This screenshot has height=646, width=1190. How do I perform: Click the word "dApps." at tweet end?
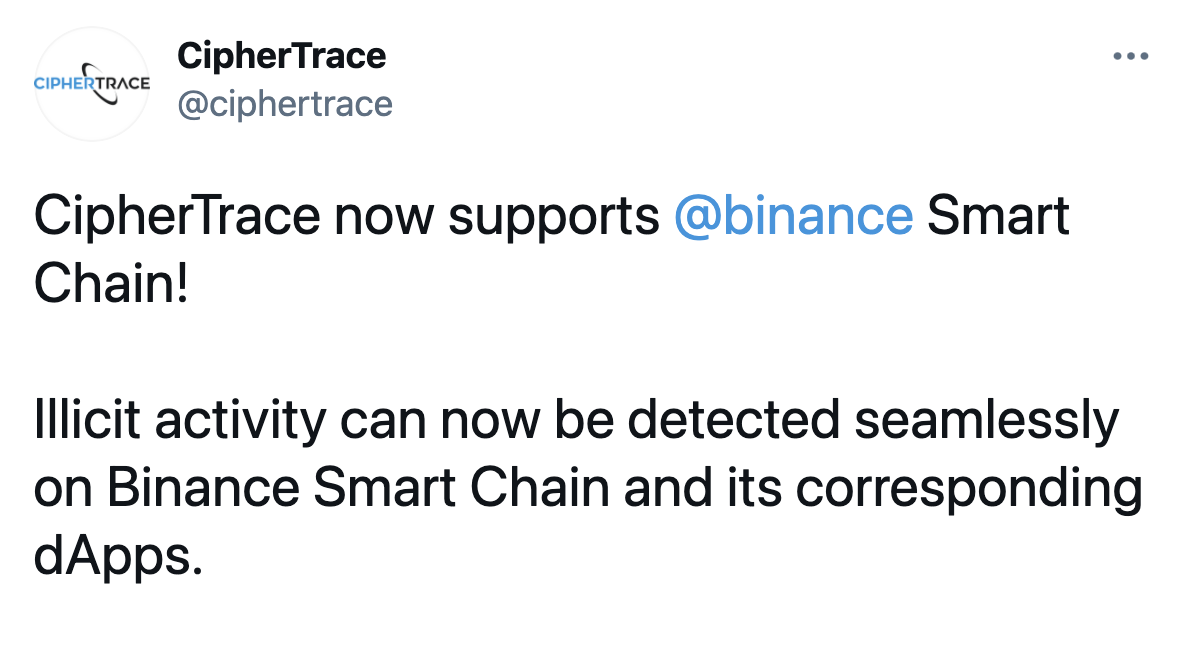tap(118, 558)
